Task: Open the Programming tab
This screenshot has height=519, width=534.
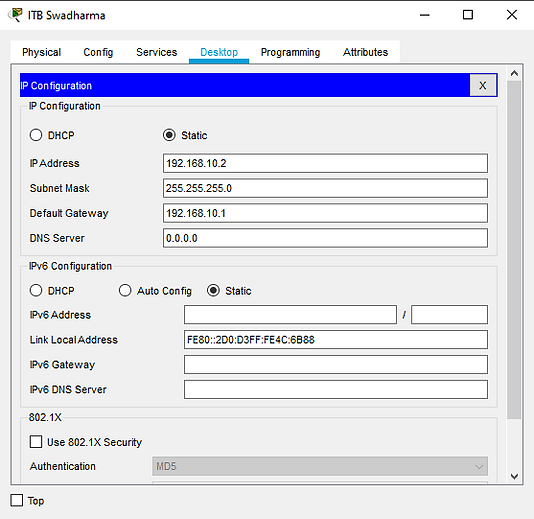Action: point(290,52)
